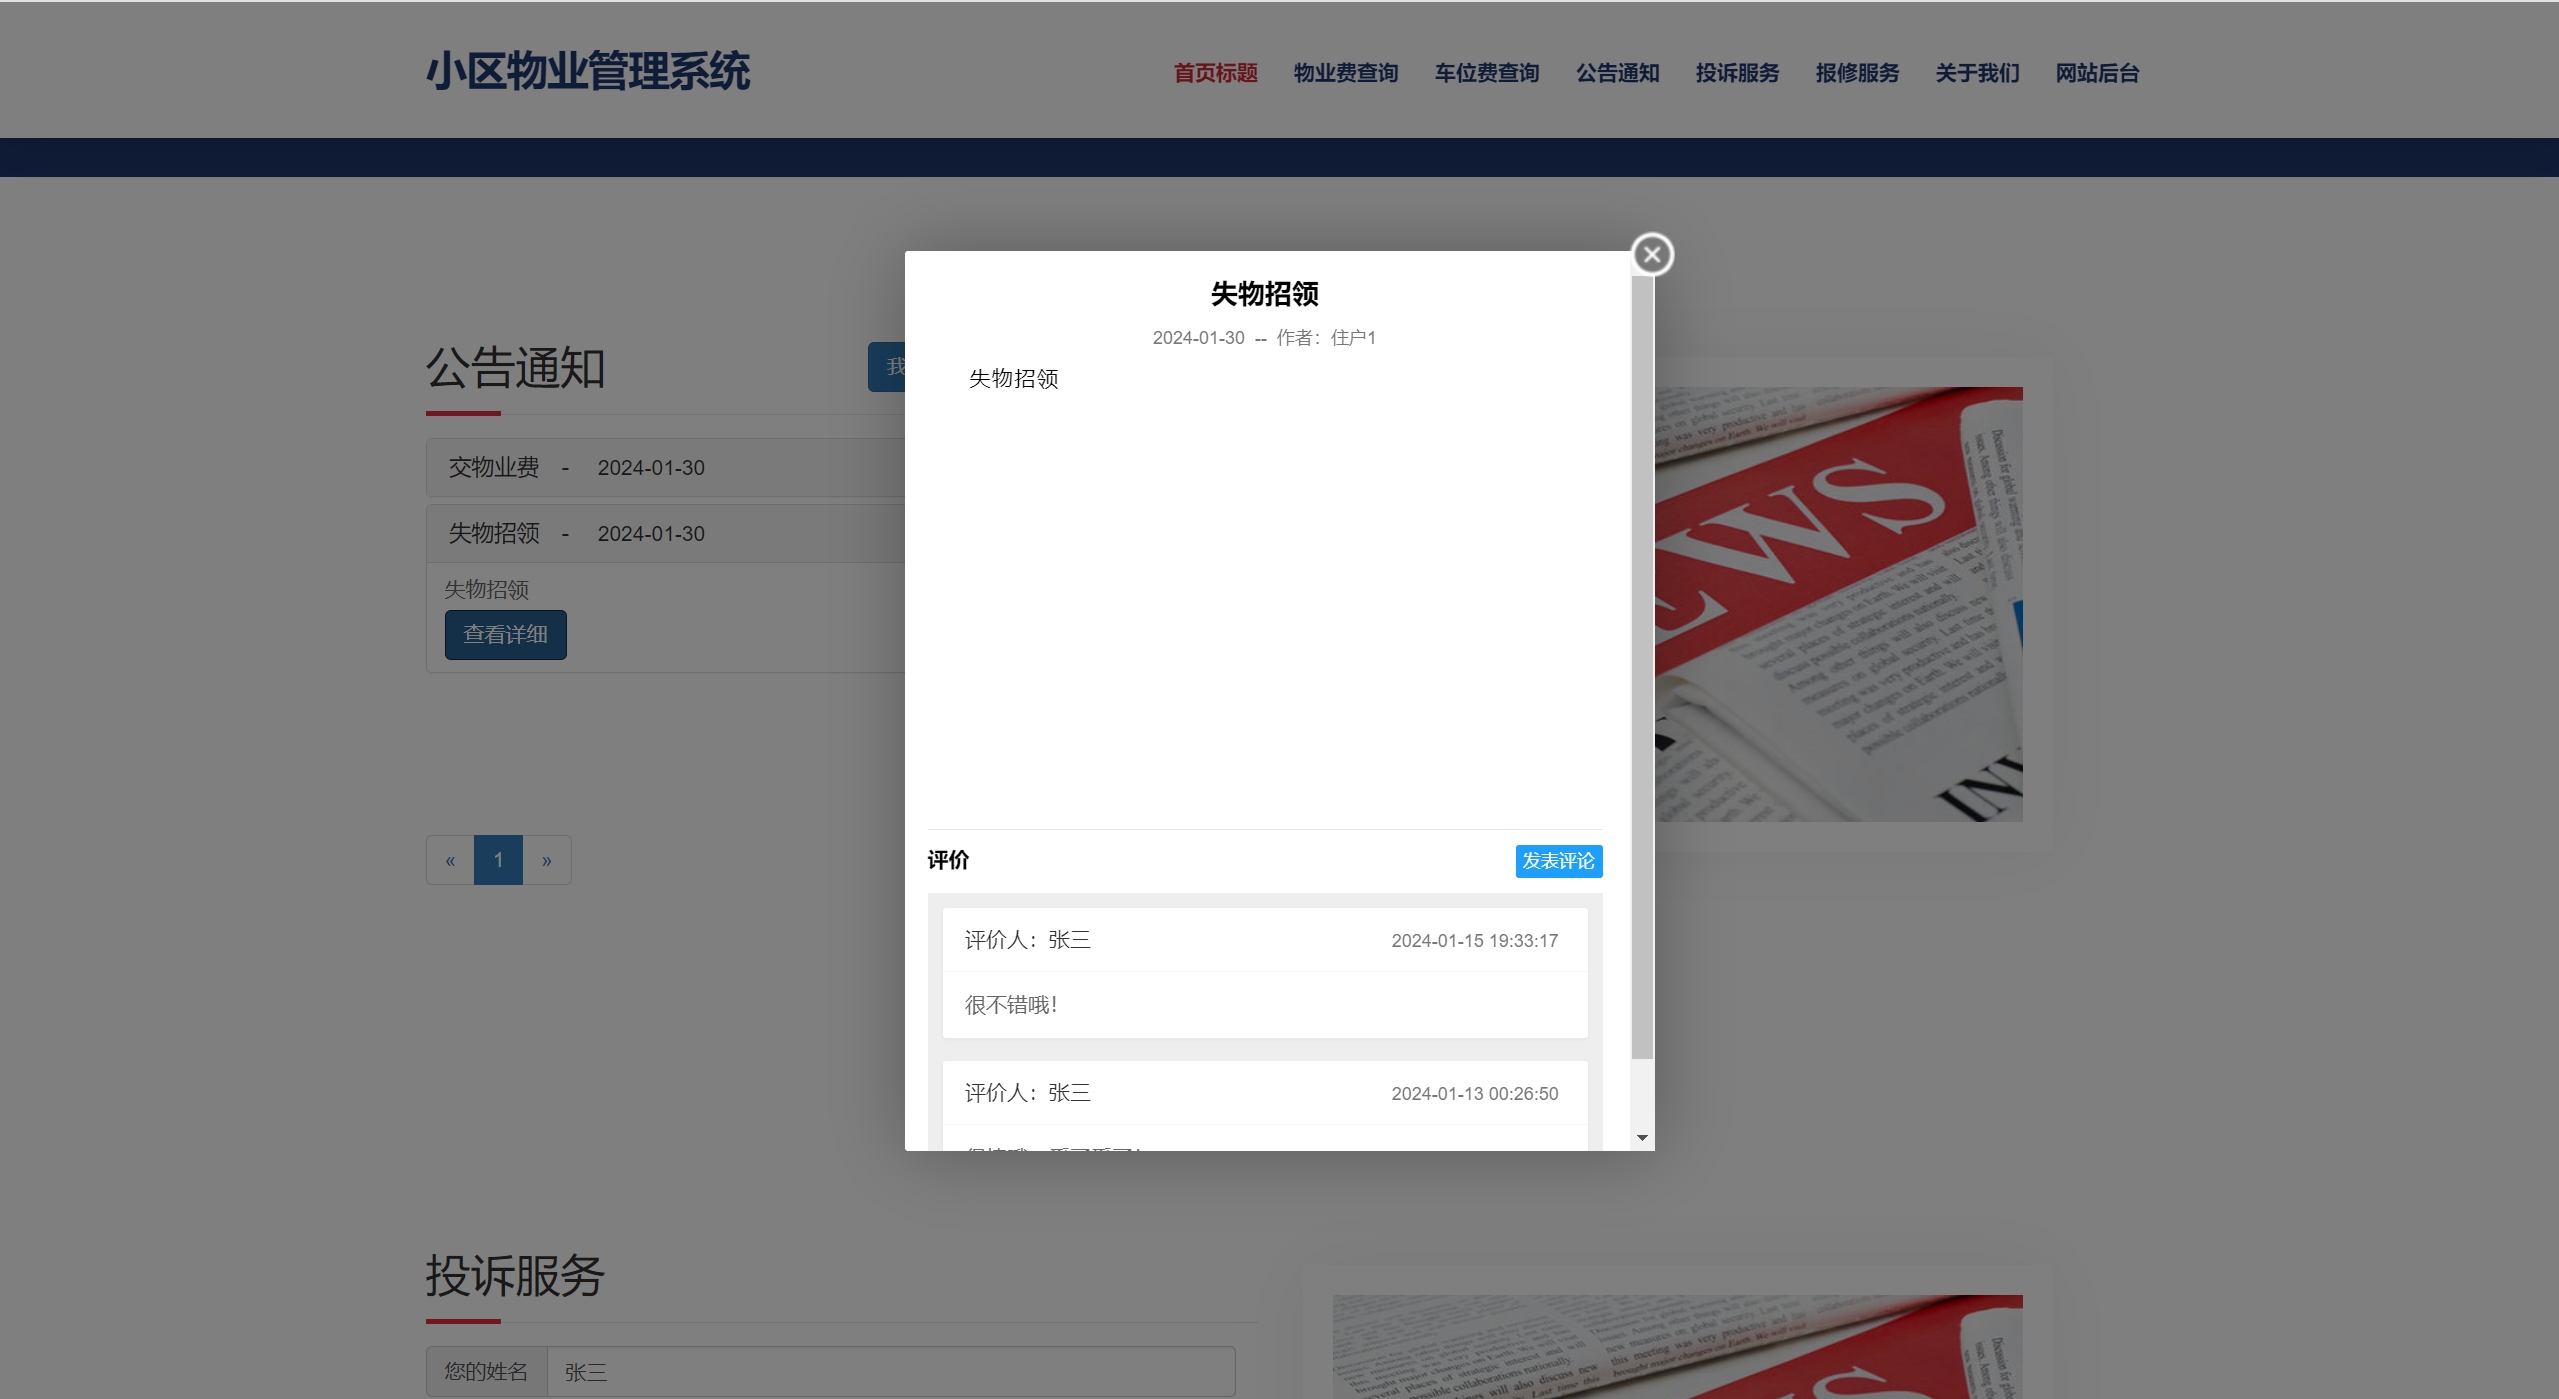
Task: Select 投诉服务 in top navigation
Action: 1737,73
